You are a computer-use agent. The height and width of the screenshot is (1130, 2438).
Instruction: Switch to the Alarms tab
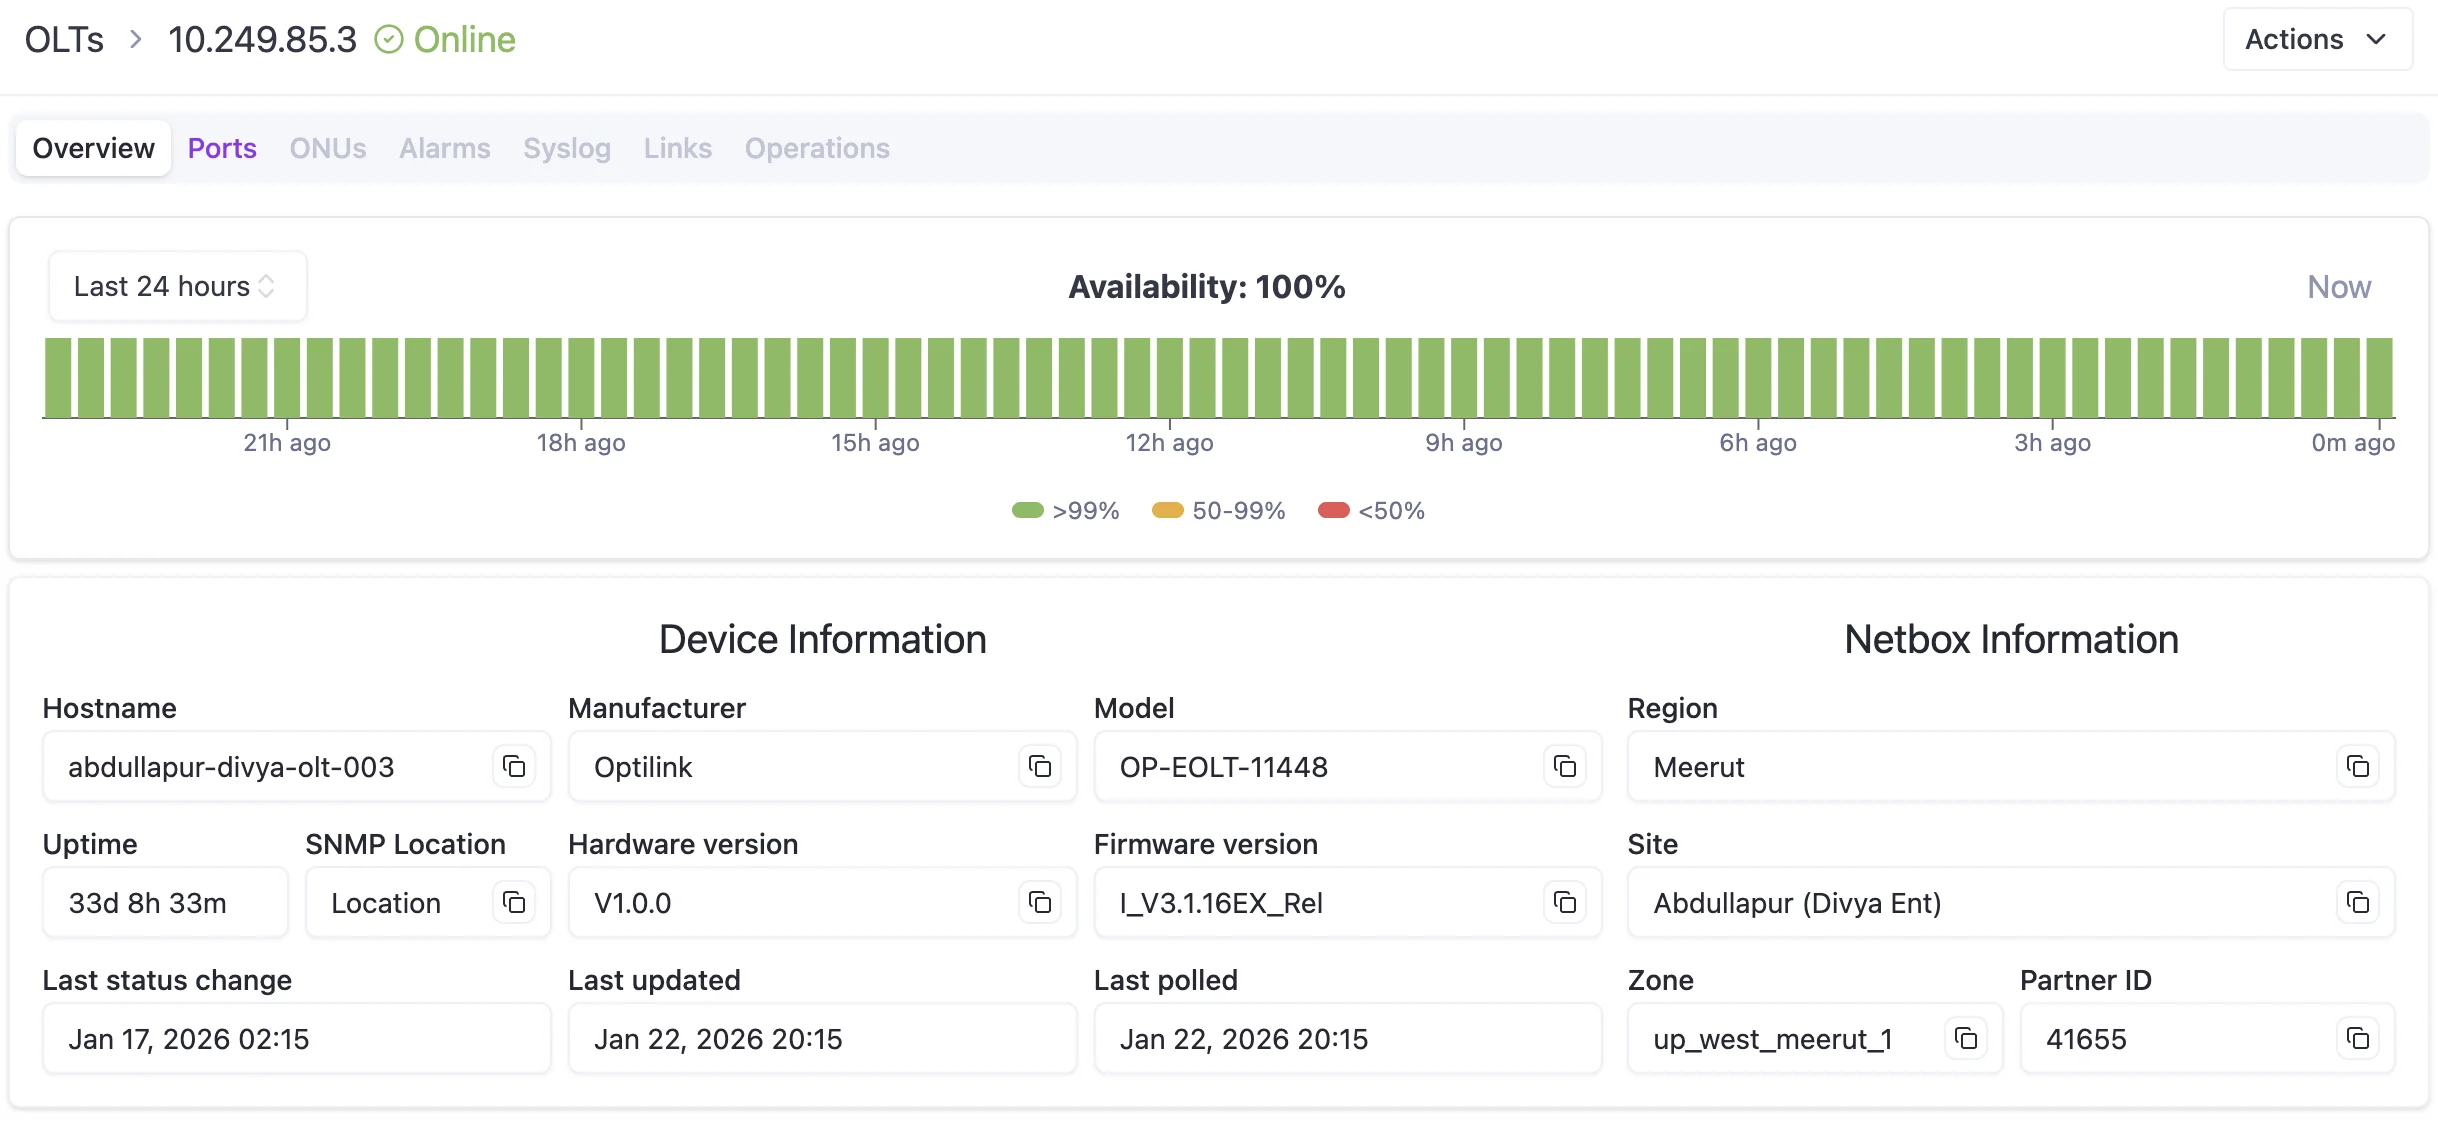444,148
